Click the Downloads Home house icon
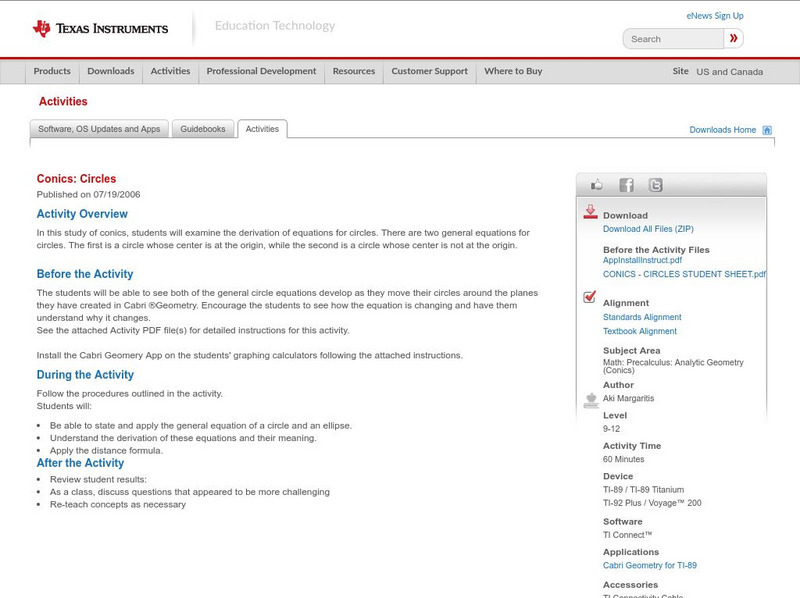 click(x=767, y=130)
